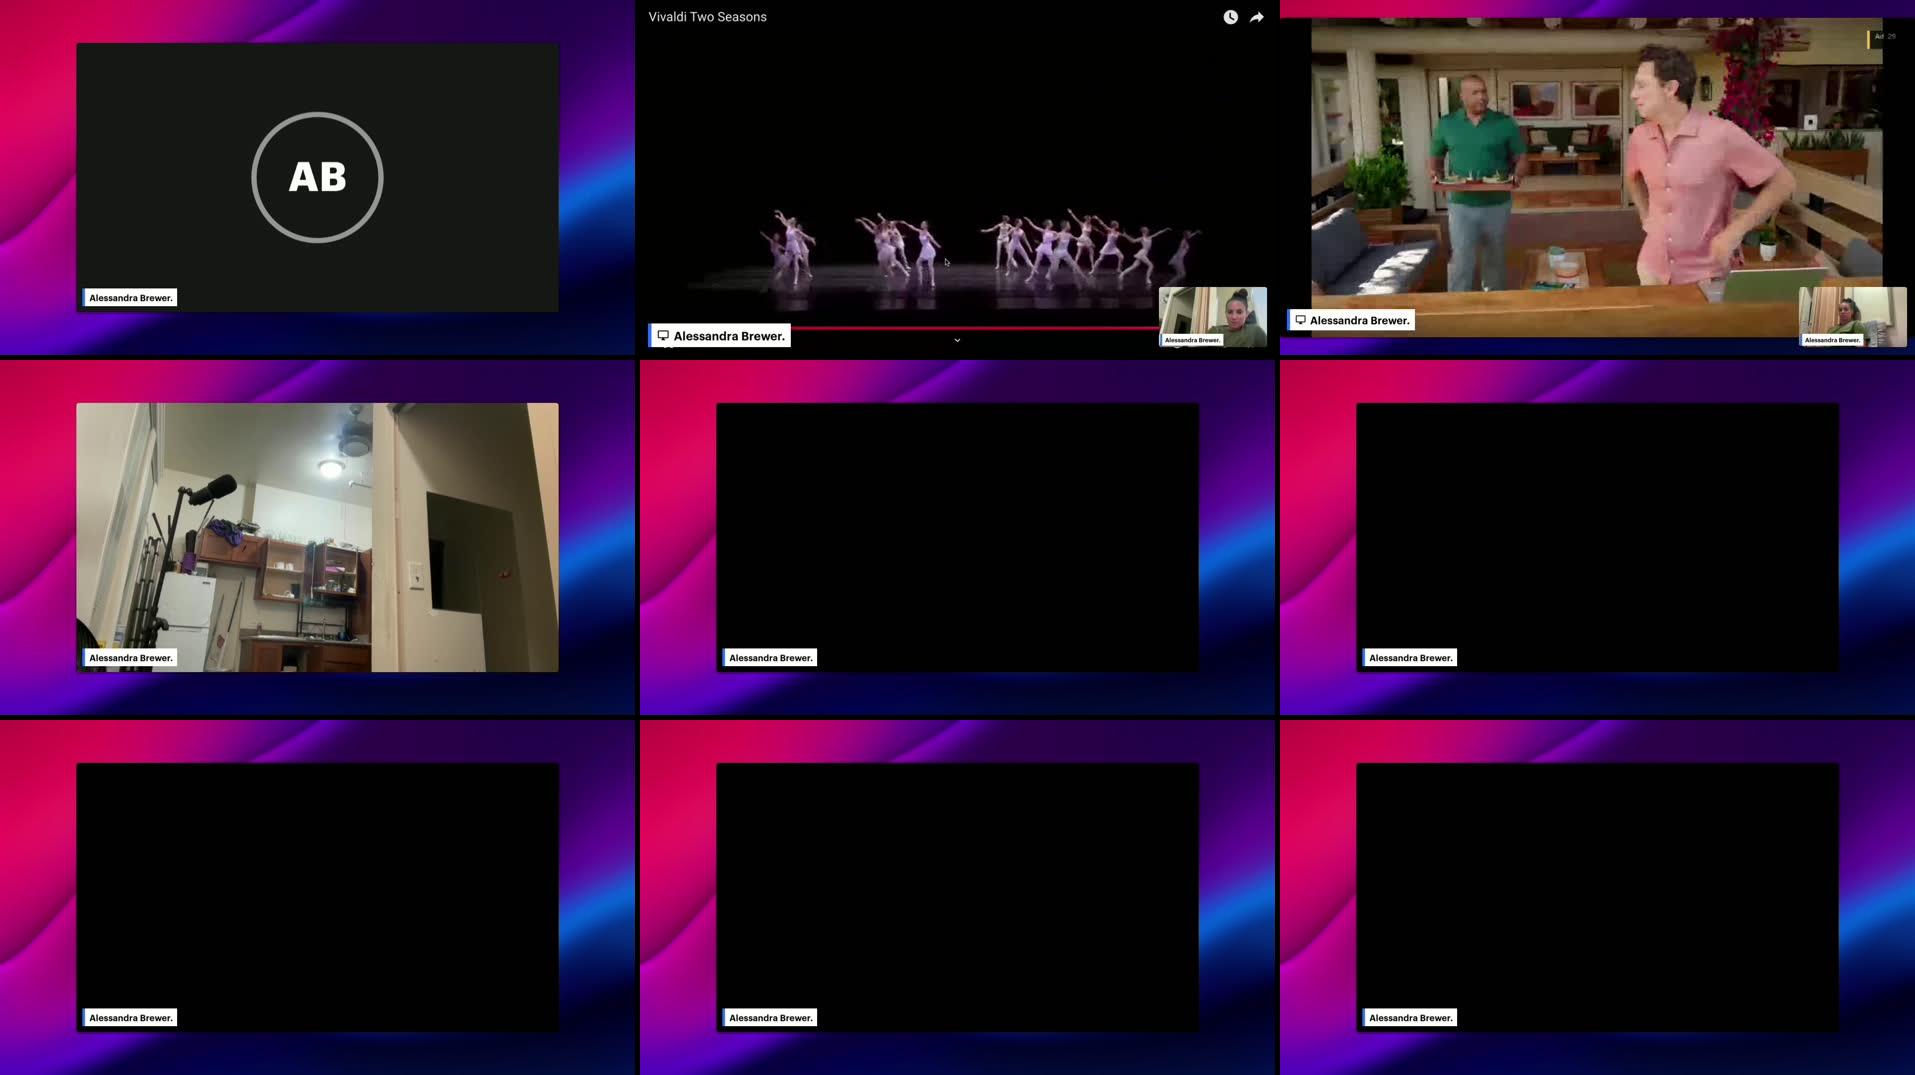This screenshot has width=1915, height=1075.
Task: Click the name label in center black tile
Action: pyautogui.click(x=770, y=658)
